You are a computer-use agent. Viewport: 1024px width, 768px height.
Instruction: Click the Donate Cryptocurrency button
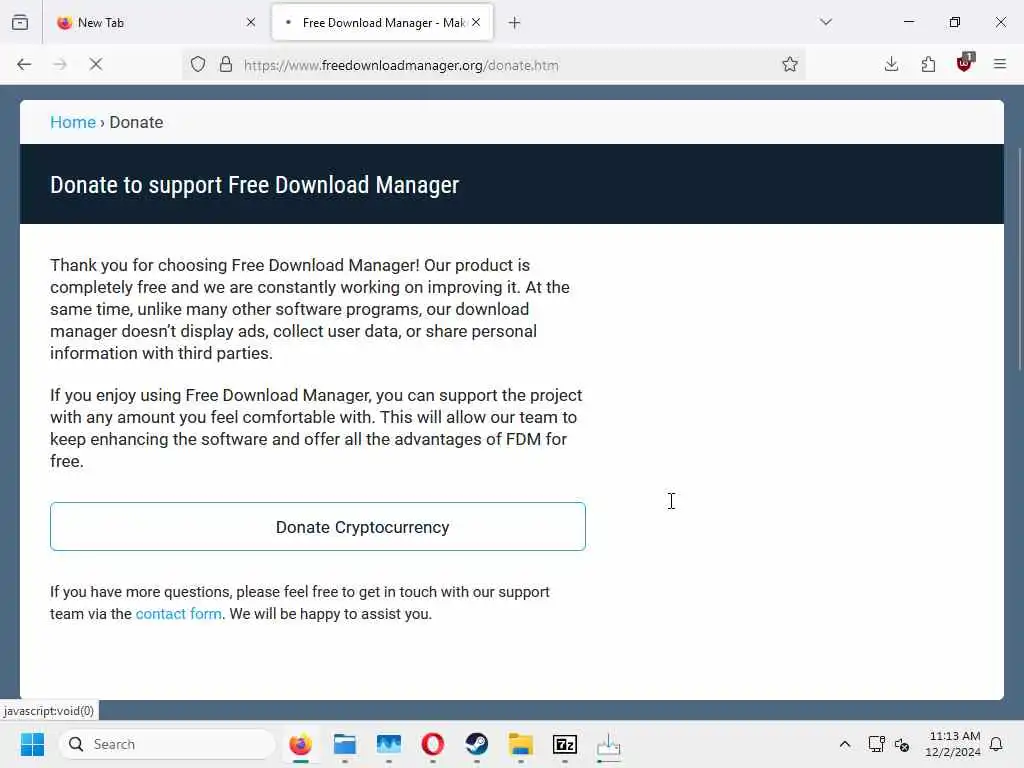click(x=318, y=526)
